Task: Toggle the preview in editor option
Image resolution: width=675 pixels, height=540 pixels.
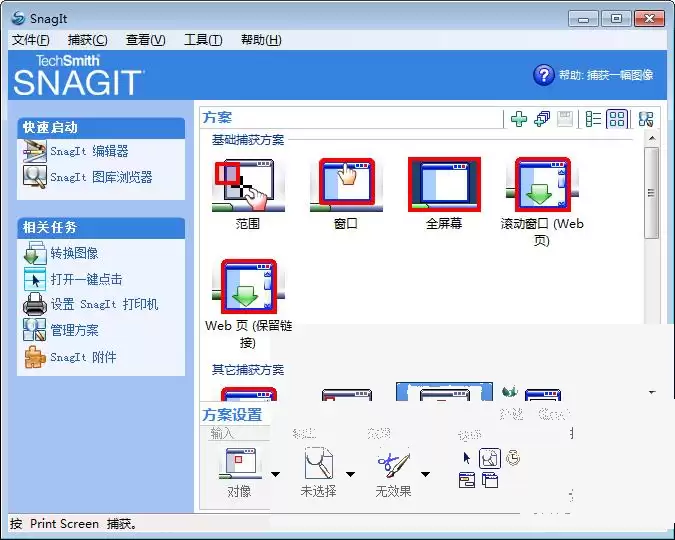Action: [x=490, y=458]
